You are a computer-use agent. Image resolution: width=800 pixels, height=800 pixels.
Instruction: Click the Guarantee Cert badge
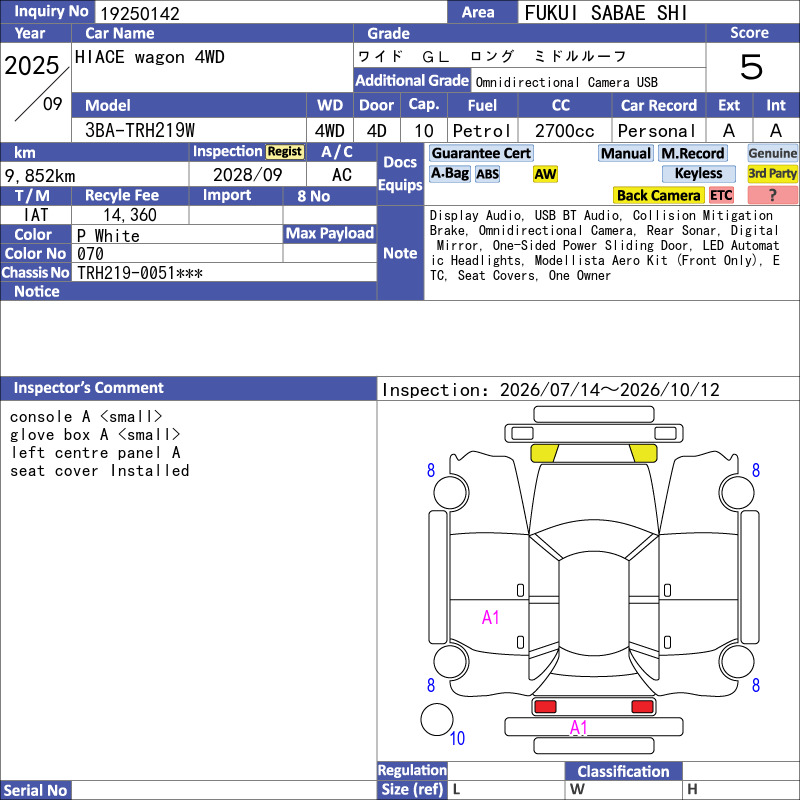[481, 153]
